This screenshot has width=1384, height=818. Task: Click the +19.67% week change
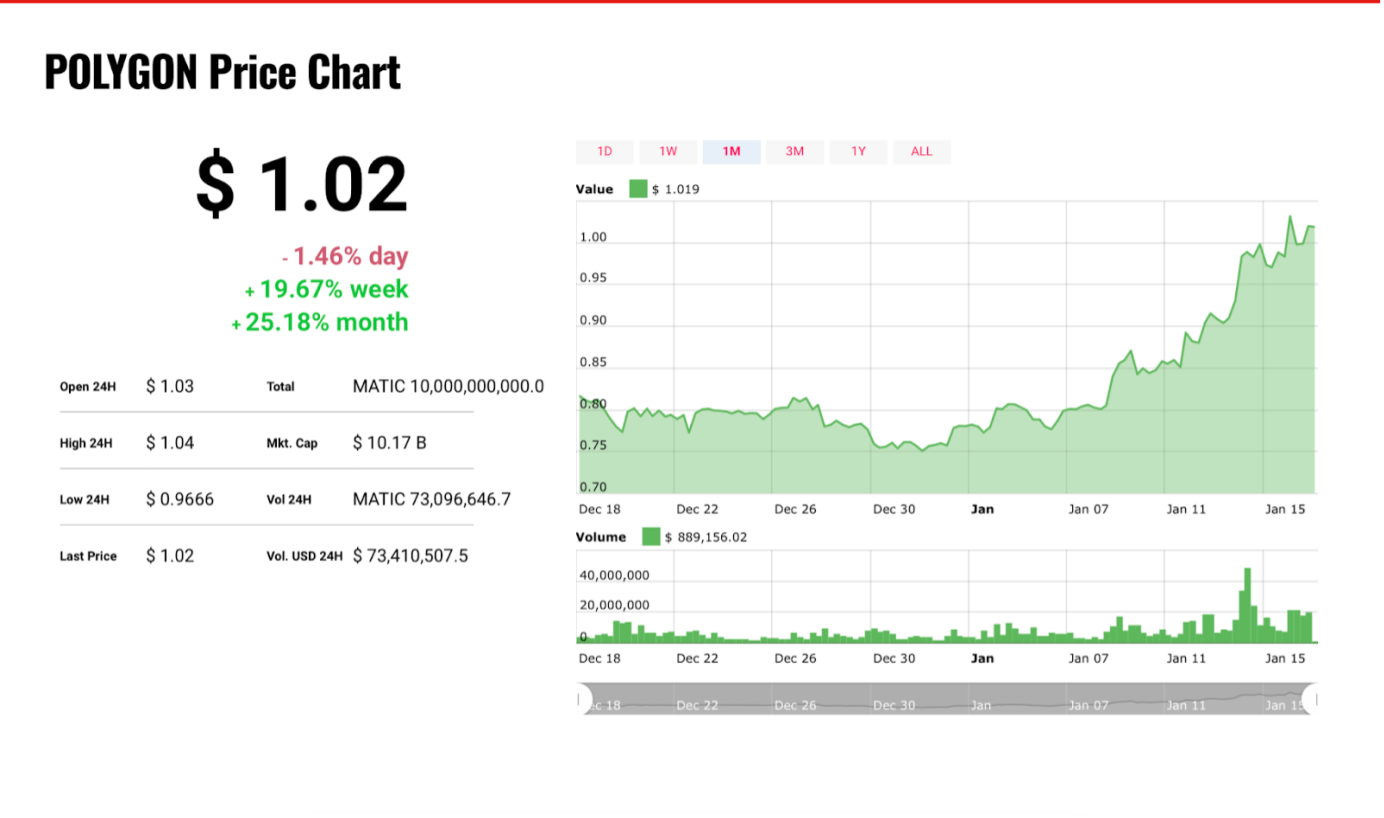point(327,290)
